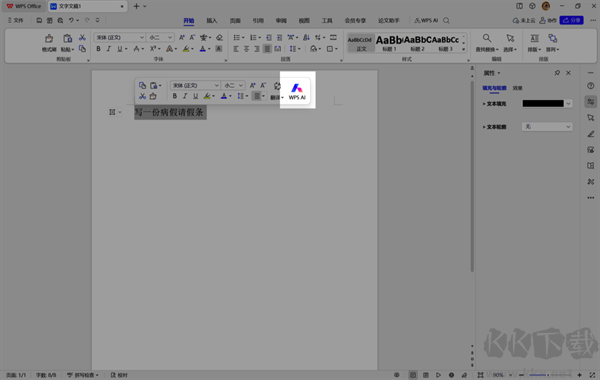This screenshot has width=600, height=380.
Task: Open the File menu button
Action: click(16, 20)
